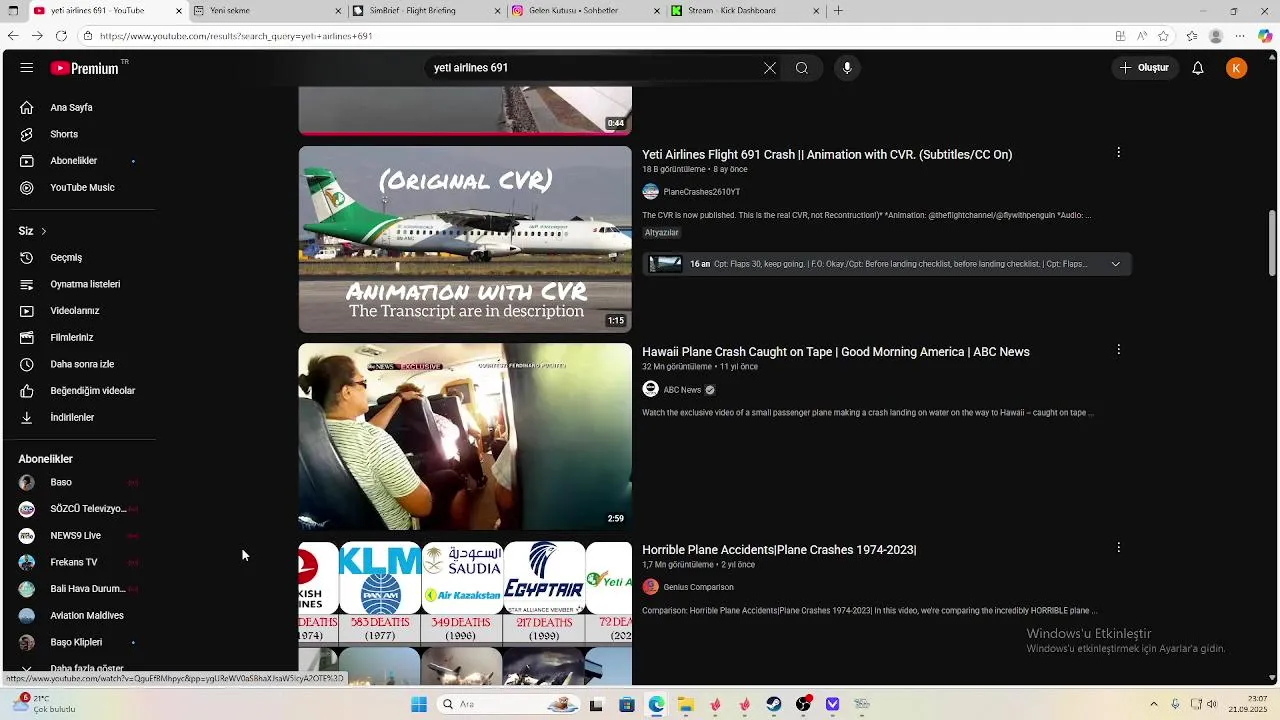Screen dimensions: 1280x720
Task: Open Horrible Plane Accidents title link
Action: coord(779,550)
